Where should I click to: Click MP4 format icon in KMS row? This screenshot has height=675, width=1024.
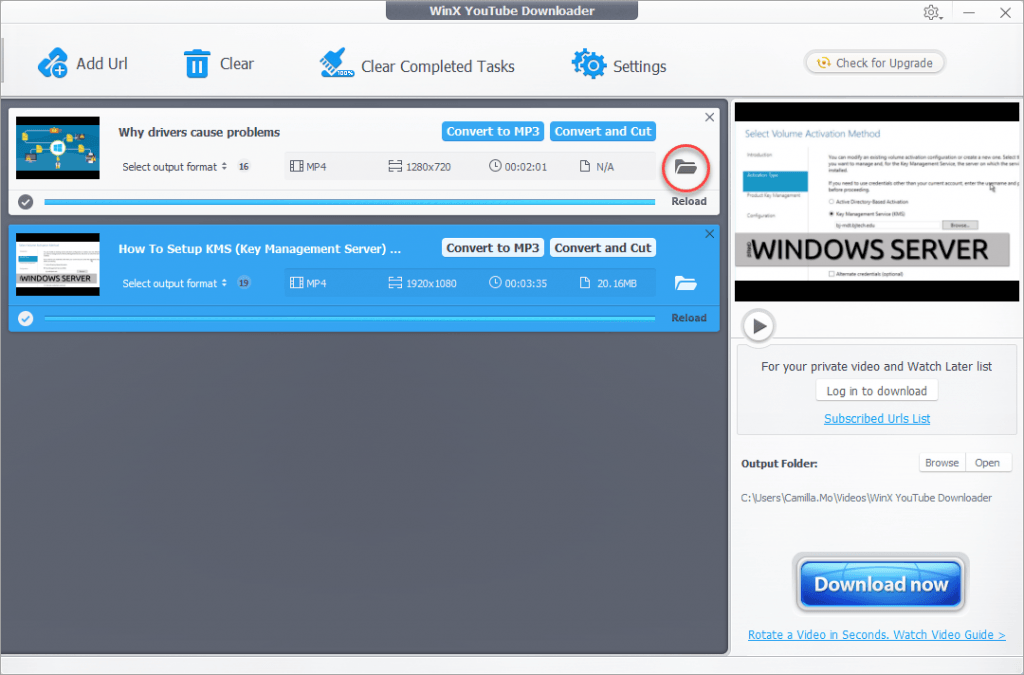point(296,283)
